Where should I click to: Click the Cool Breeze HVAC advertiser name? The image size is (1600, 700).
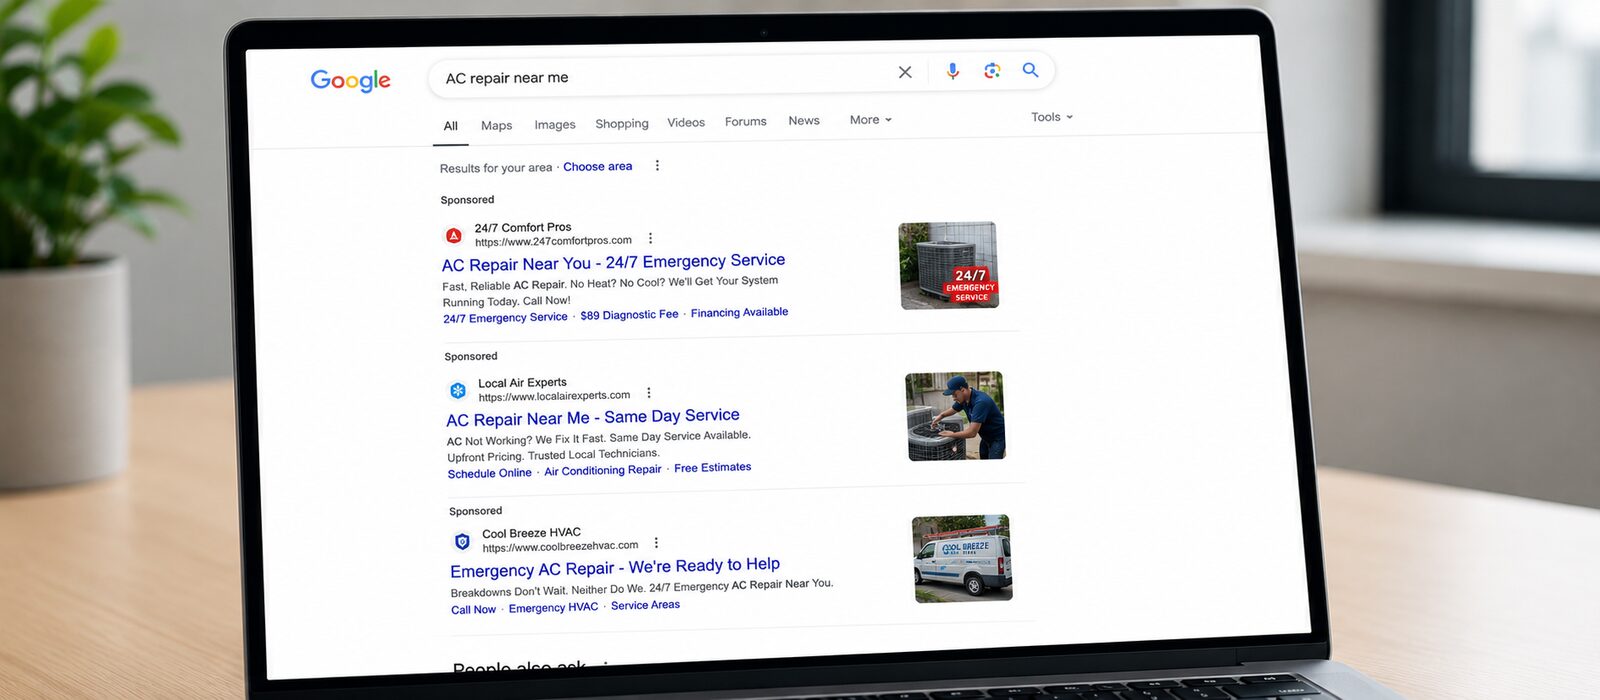point(531,533)
